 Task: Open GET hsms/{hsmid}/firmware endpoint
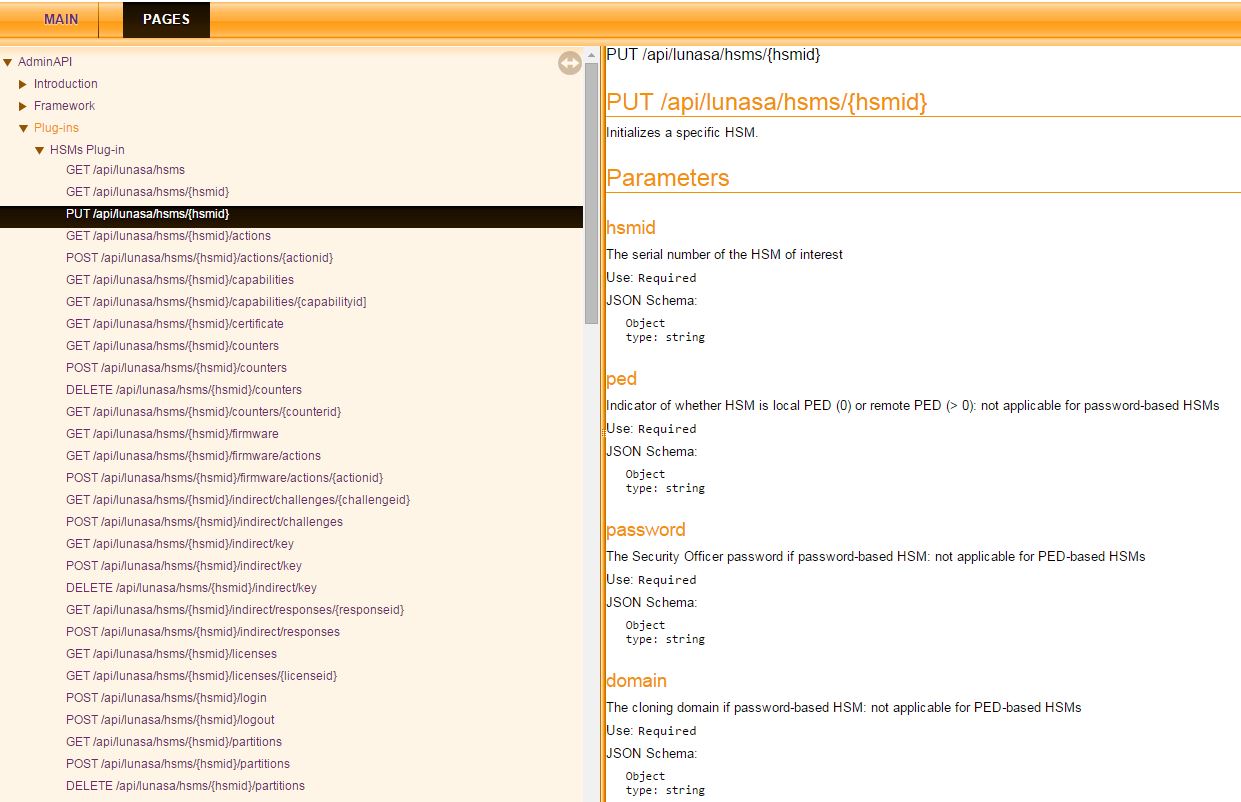coord(172,434)
